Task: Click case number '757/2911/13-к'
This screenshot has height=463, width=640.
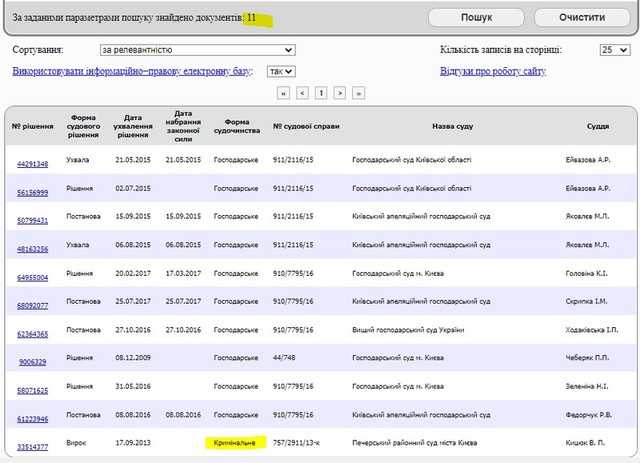Action: coord(296,443)
